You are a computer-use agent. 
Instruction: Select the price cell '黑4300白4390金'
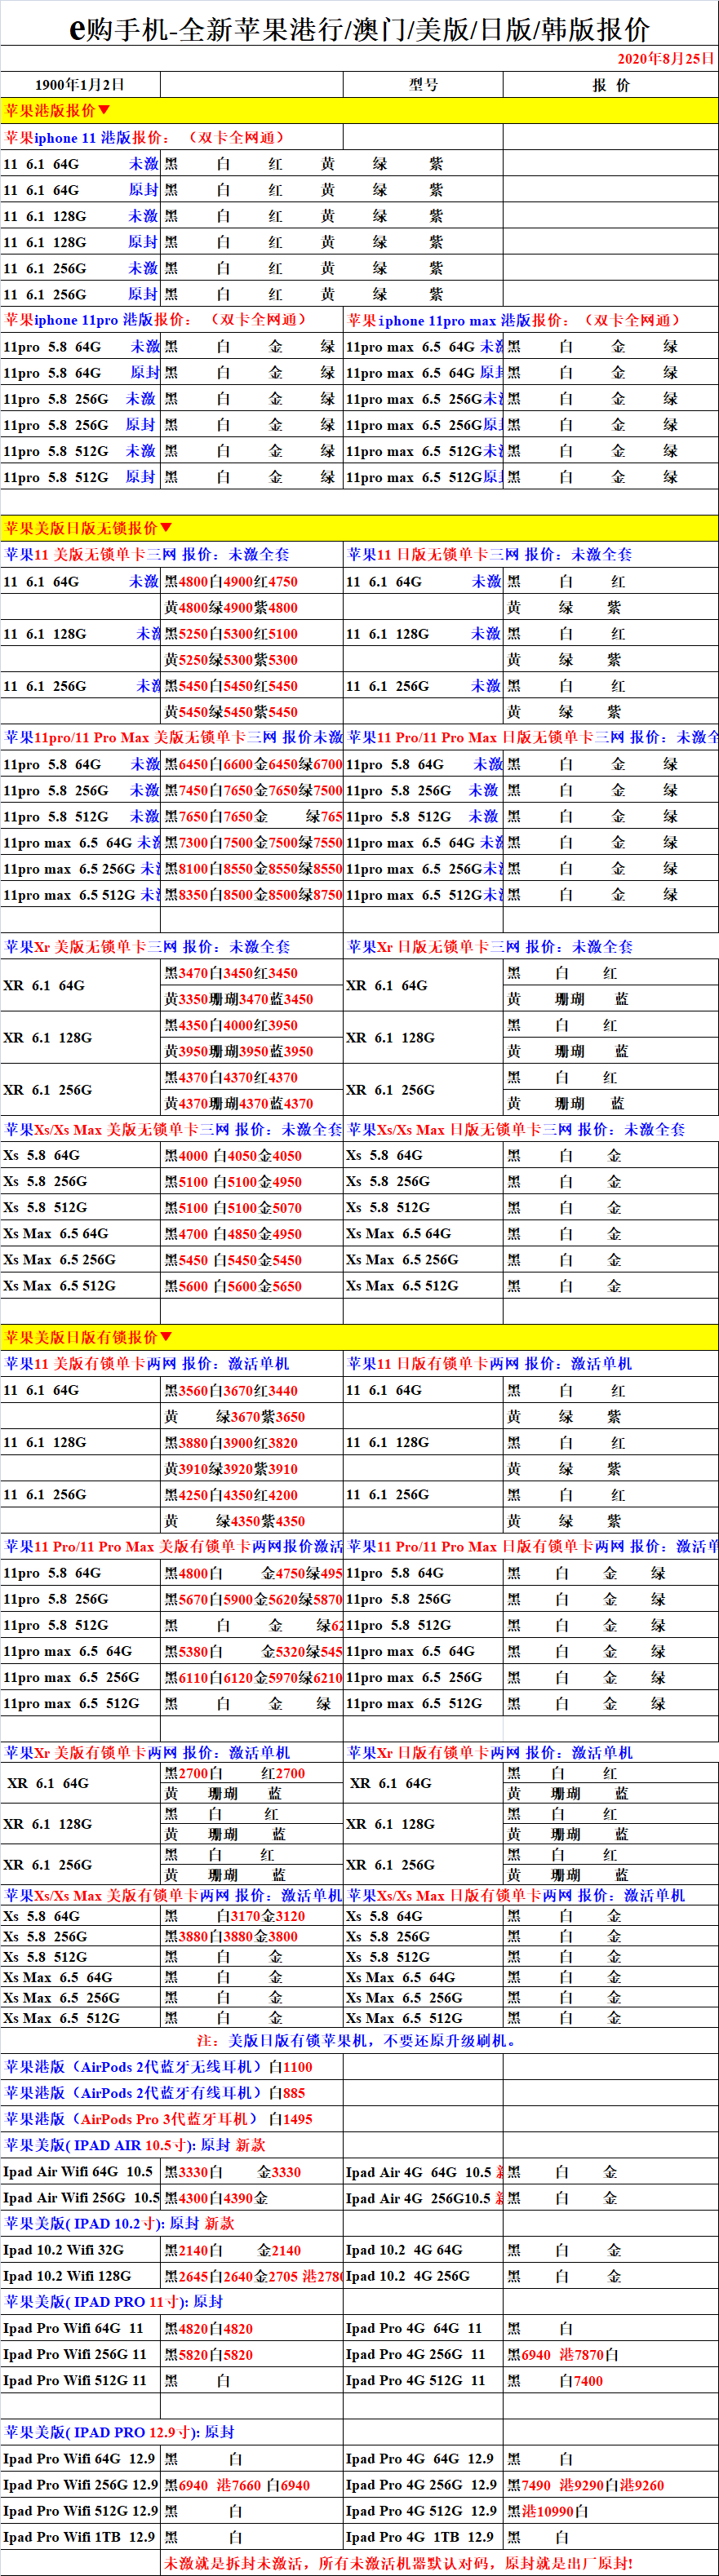tap(252, 2197)
